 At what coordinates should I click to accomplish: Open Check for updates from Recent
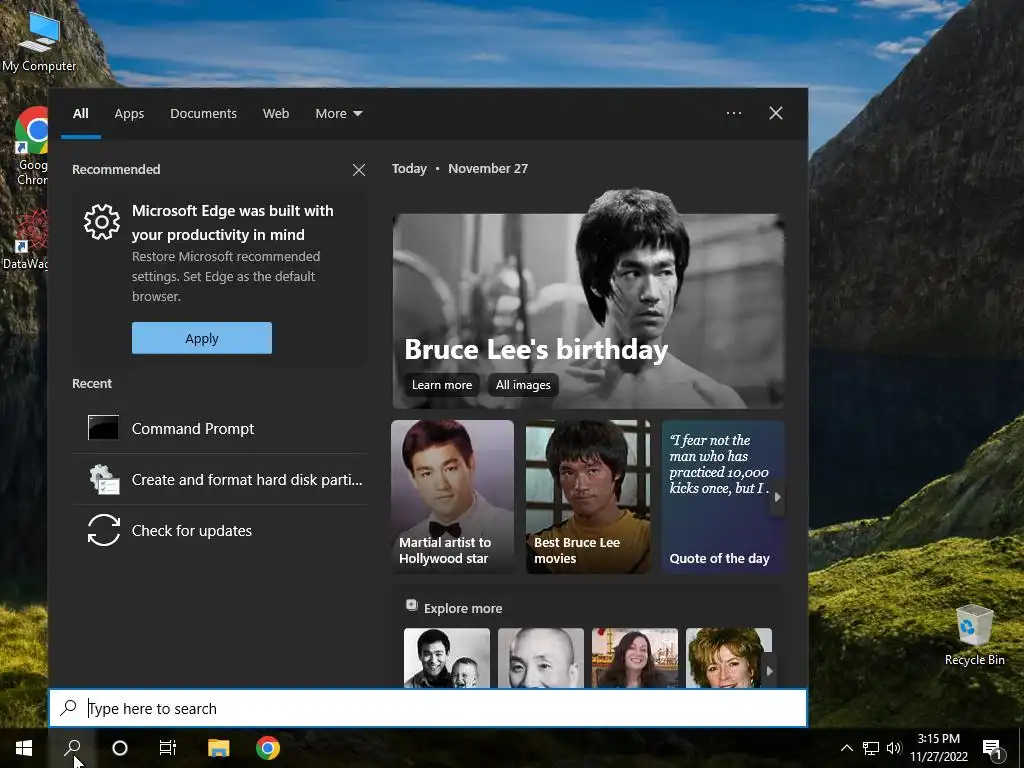(x=220, y=530)
